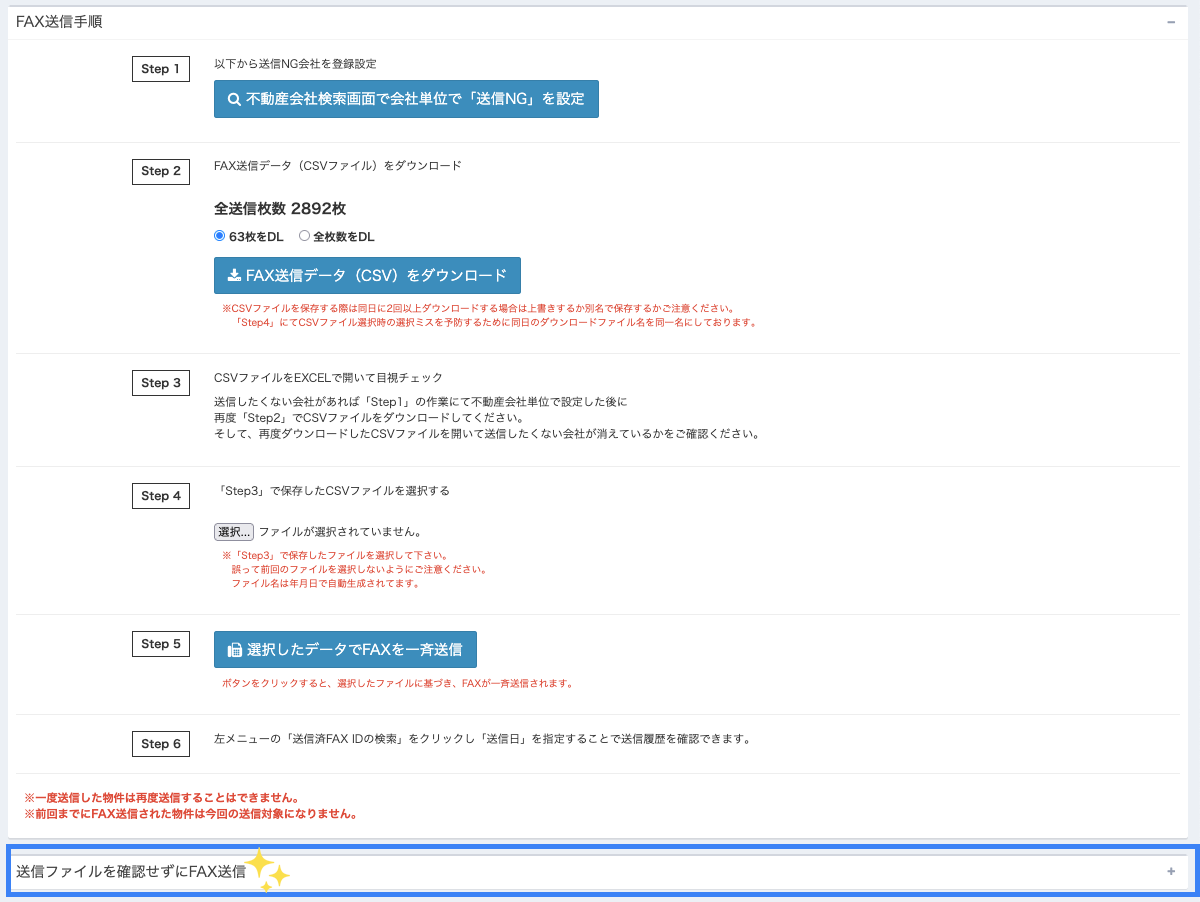Click the Step 3 label box
Viewport: 1200px width, 902px height.
(161, 383)
